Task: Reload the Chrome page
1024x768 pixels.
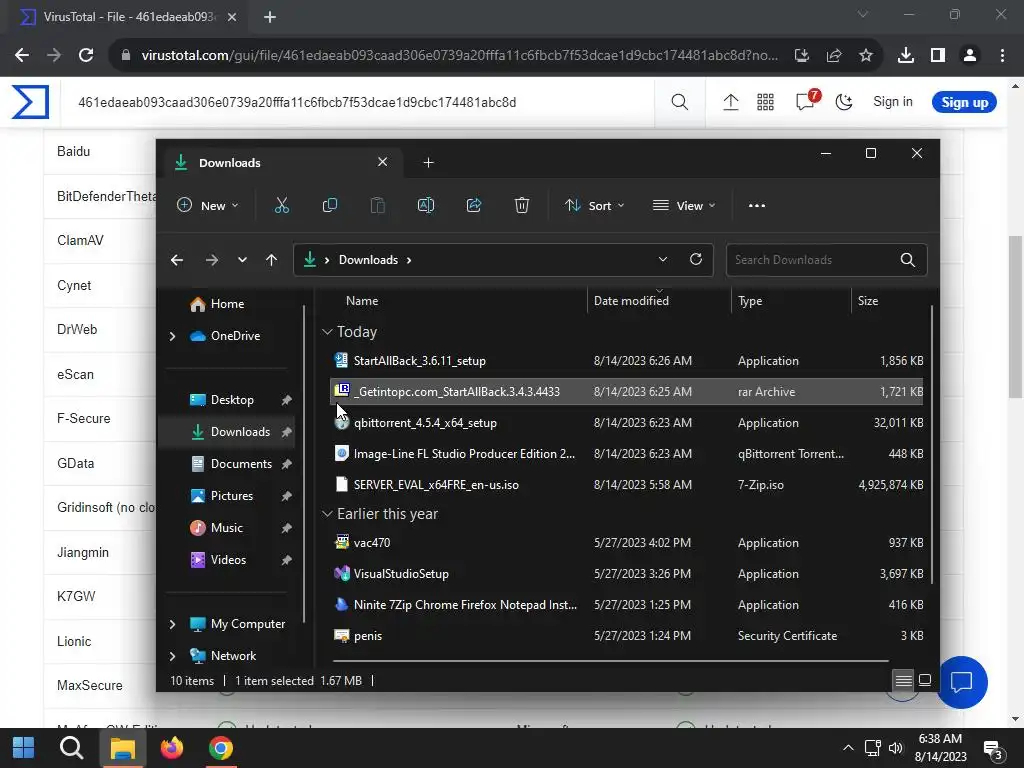Action: click(x=86, y=56)
